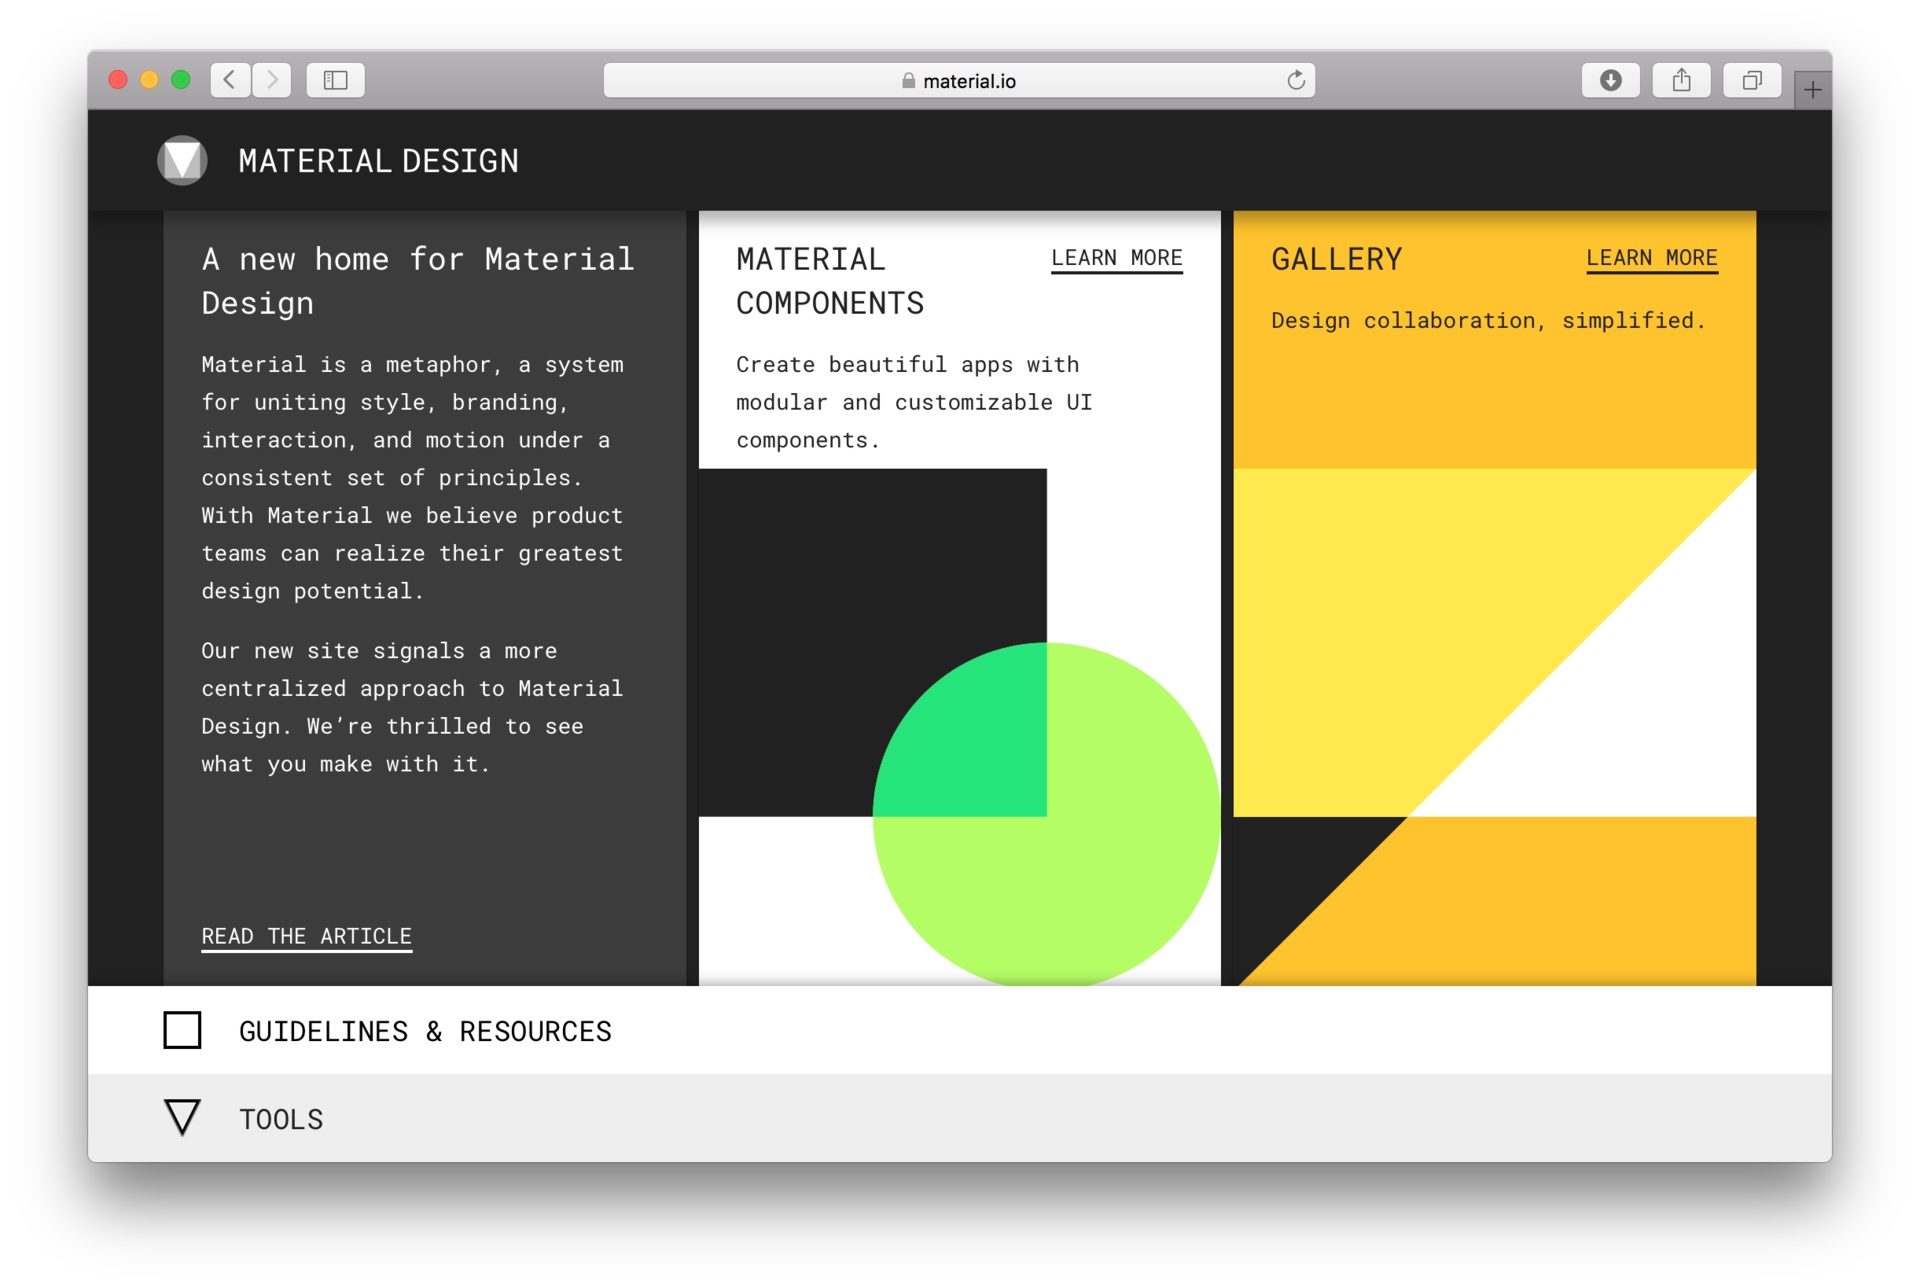
Task: Click the Material Design logo icon
Action: (182, 161)
